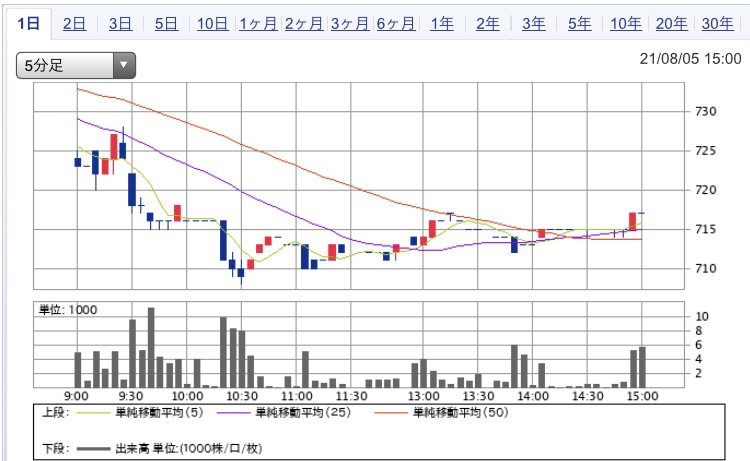Switch to the 10日 period tab

[212, 23]
